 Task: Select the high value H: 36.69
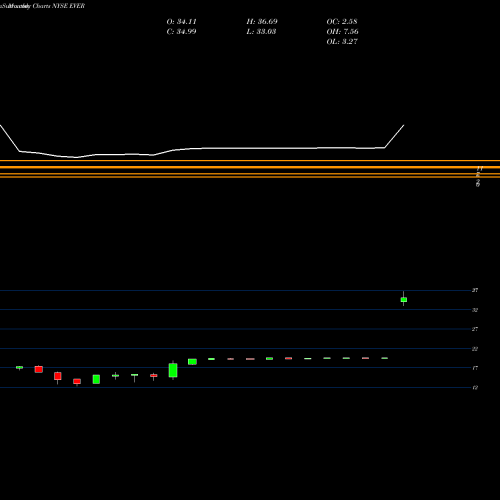coord(262,22)
